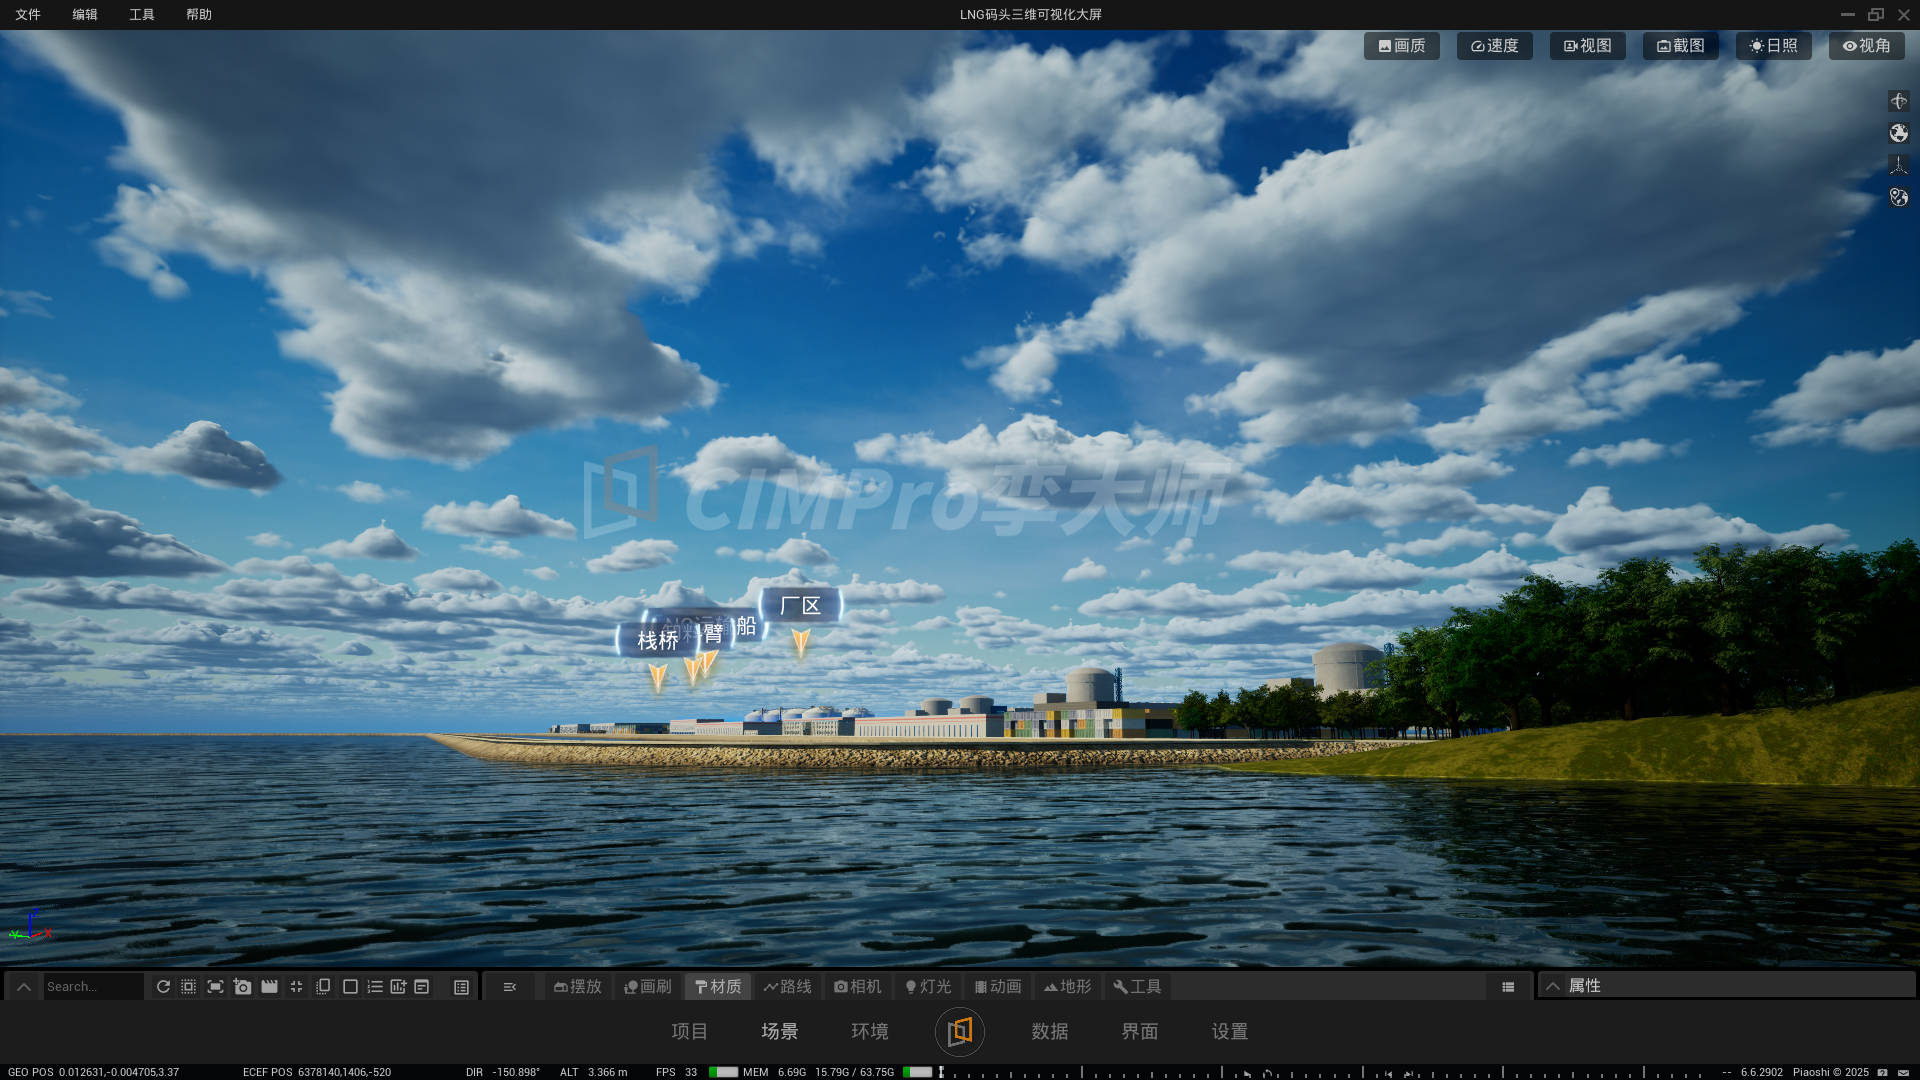
Task: Click the 视角 viewpoint button
Action: [1867, 46]
